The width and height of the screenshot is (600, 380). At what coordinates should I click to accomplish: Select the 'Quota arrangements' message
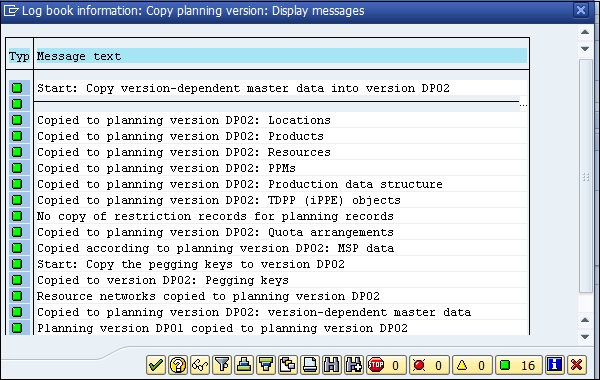tap(215, 232)
